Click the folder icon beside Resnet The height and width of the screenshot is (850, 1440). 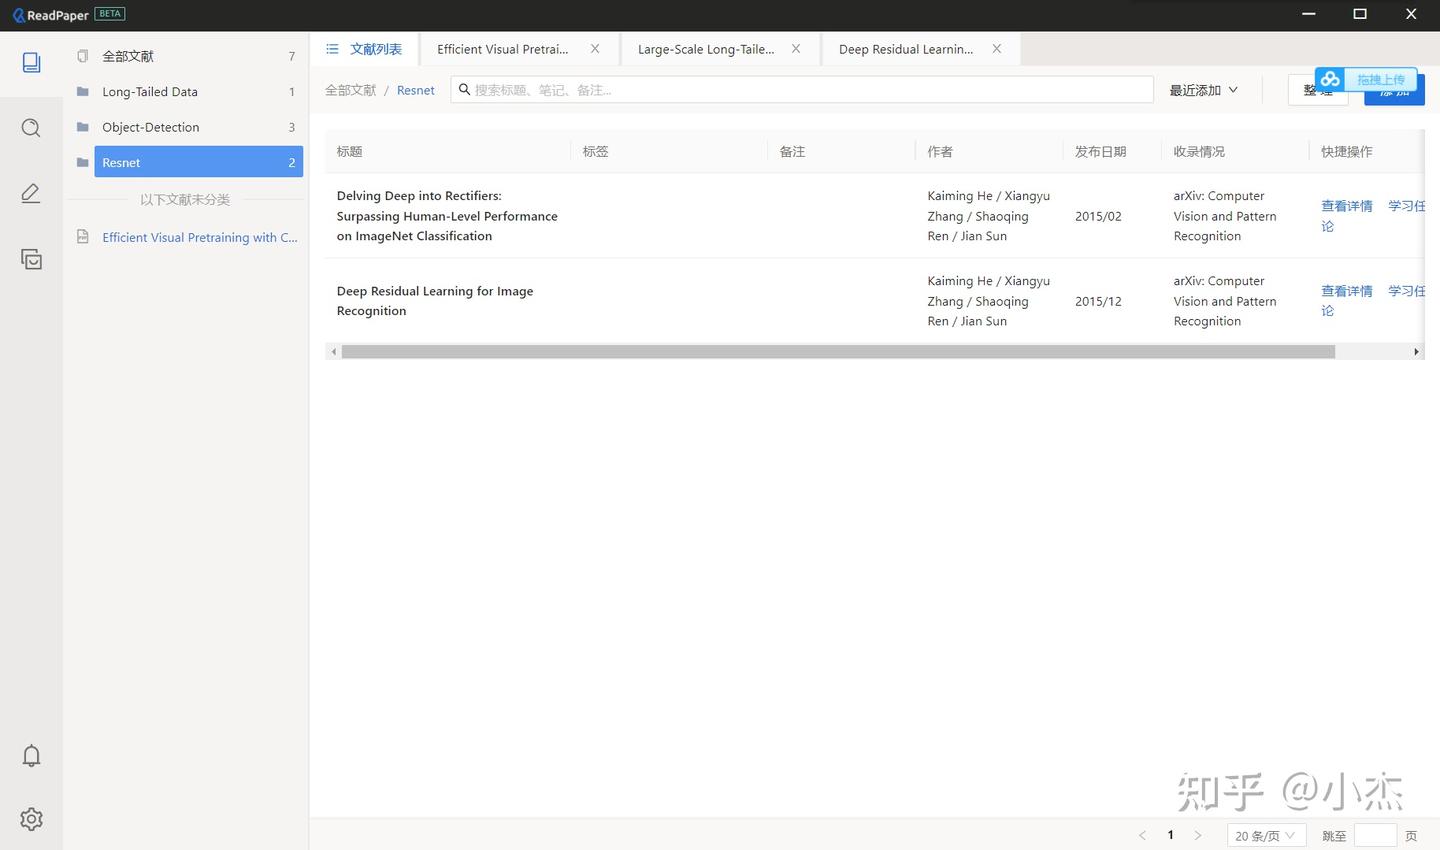pos(83,162)
